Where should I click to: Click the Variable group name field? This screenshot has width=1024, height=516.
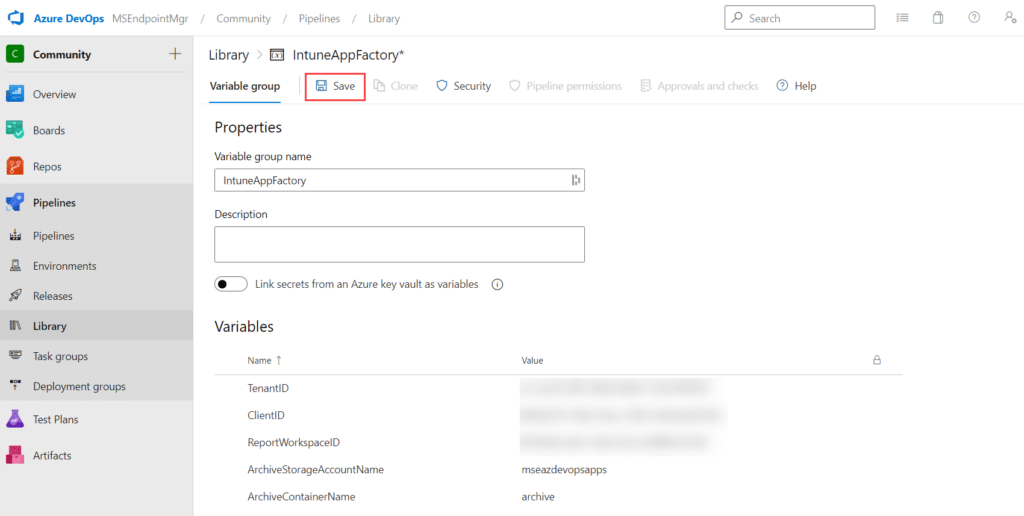click(399, 180)
